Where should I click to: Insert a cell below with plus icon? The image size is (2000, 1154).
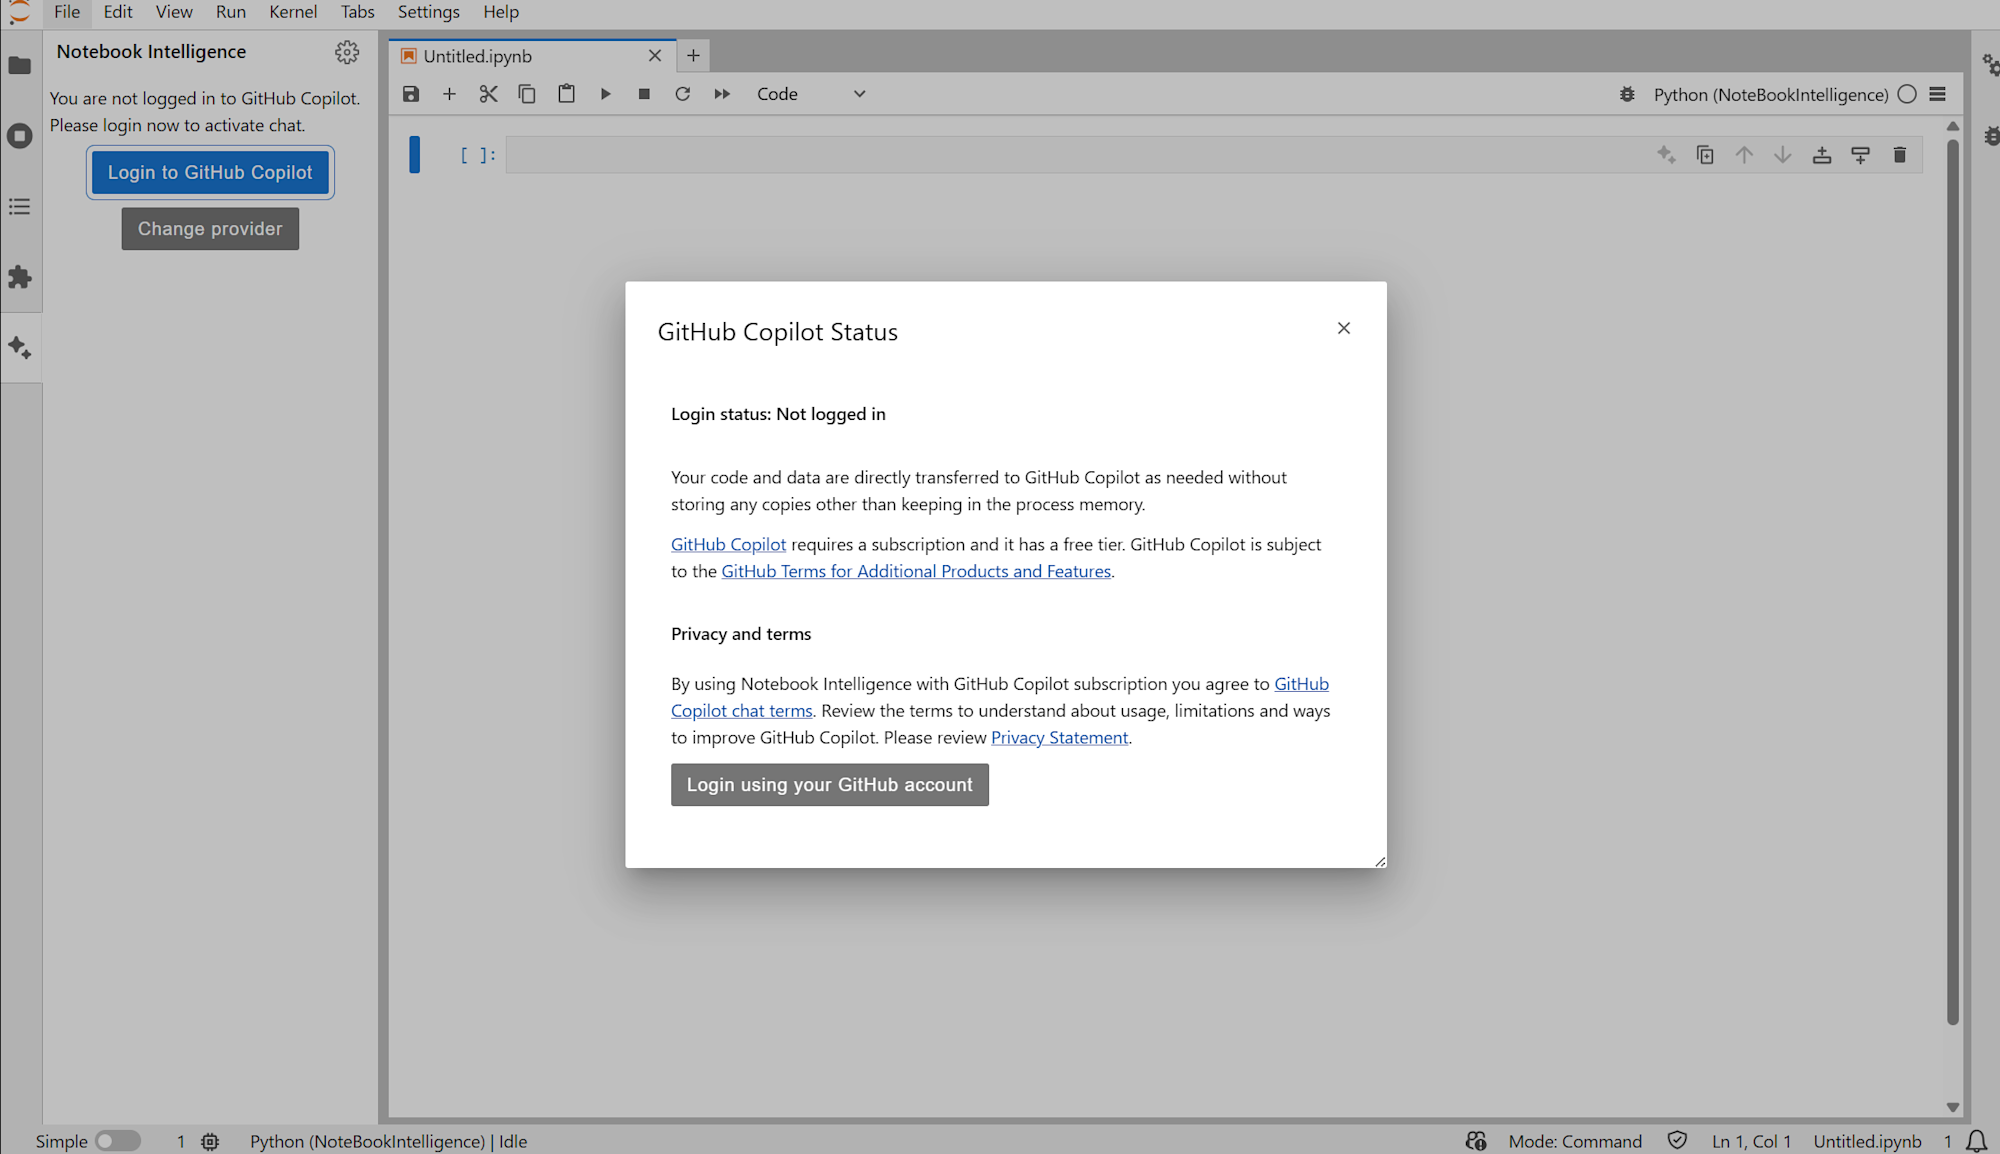click(449, 94)
